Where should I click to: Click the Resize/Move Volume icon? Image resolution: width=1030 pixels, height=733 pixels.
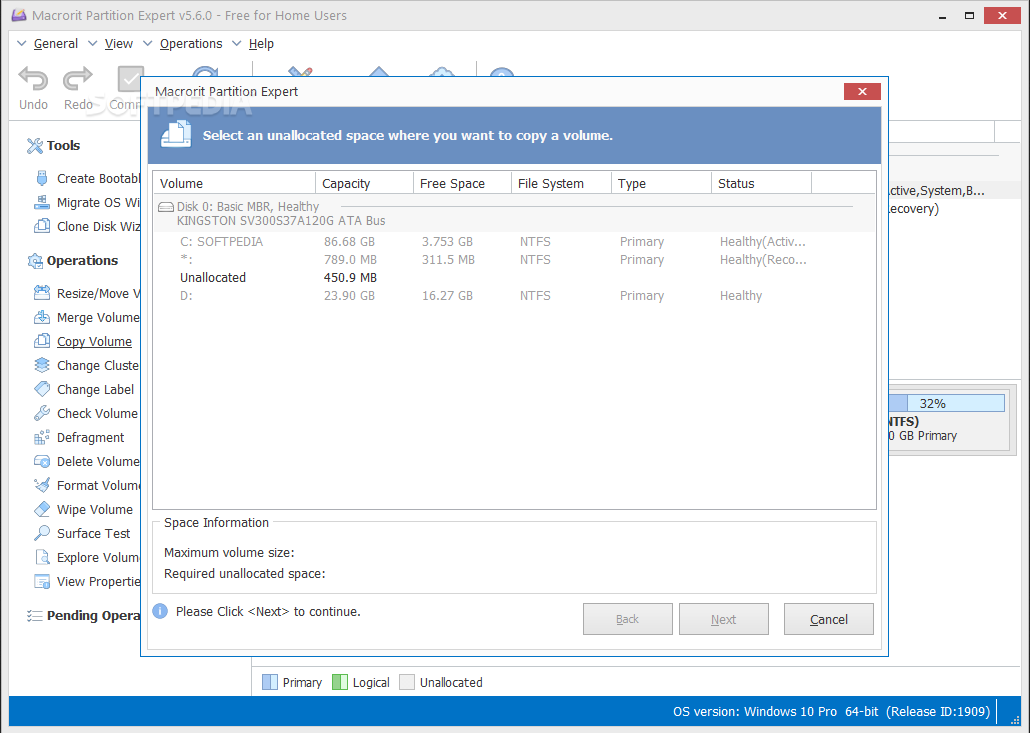pos(42,293)
